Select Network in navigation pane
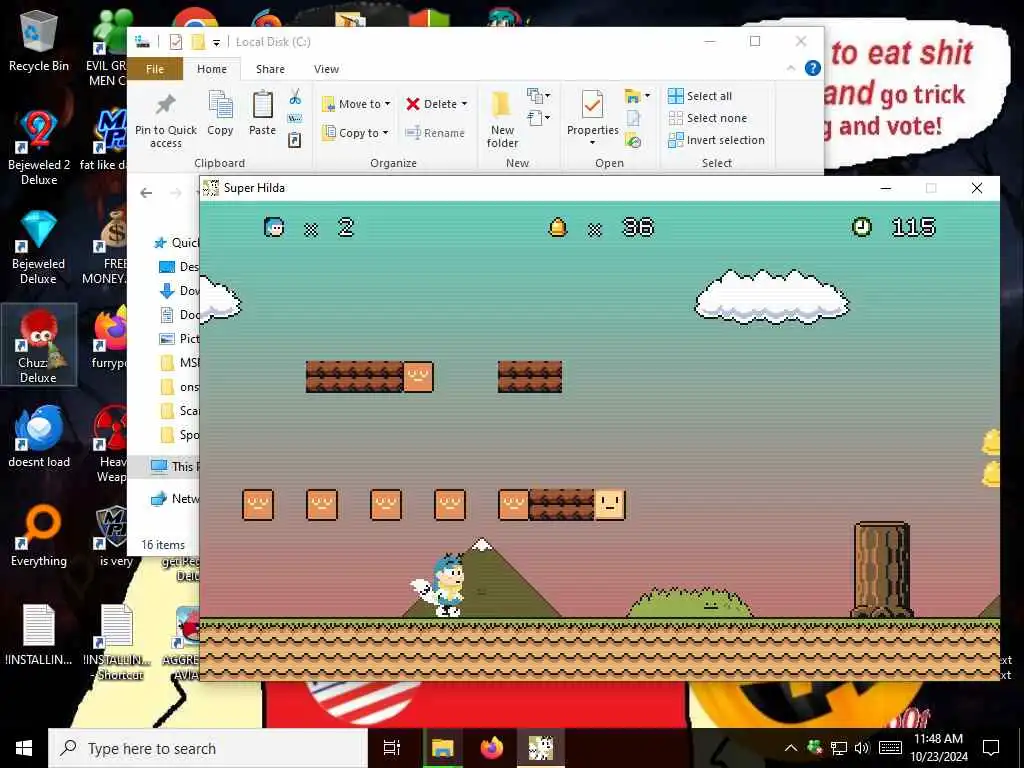 tap(174, 498)
